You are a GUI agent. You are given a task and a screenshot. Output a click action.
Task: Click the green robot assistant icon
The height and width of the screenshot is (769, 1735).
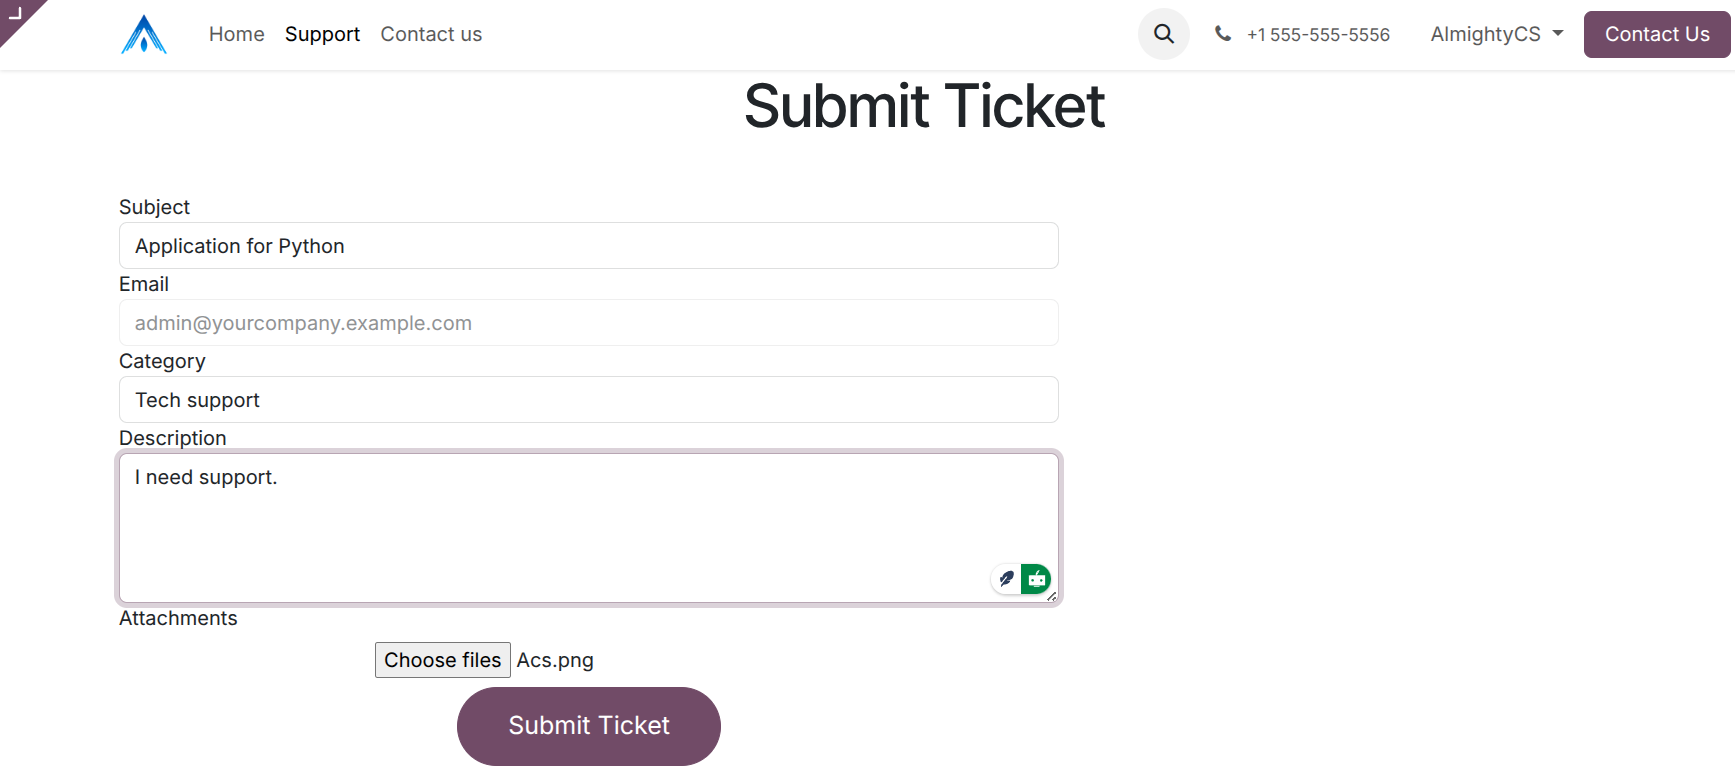(1036, 579)
